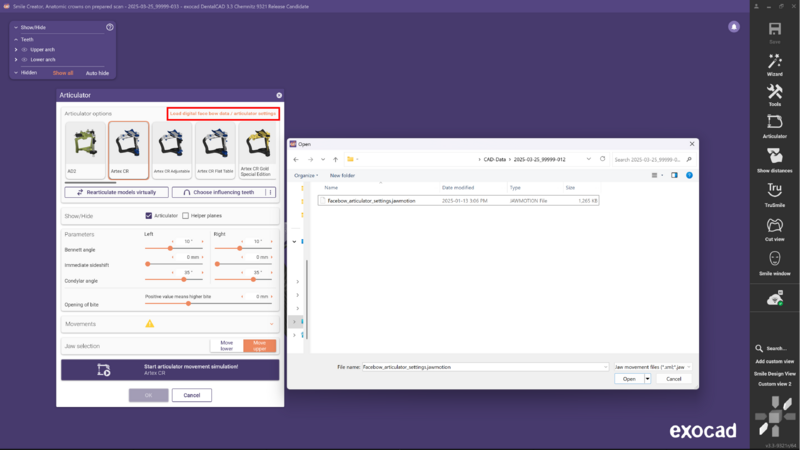Click the Save icon in right toolbar
The image size is (800, 450).
tap(774, 29)
